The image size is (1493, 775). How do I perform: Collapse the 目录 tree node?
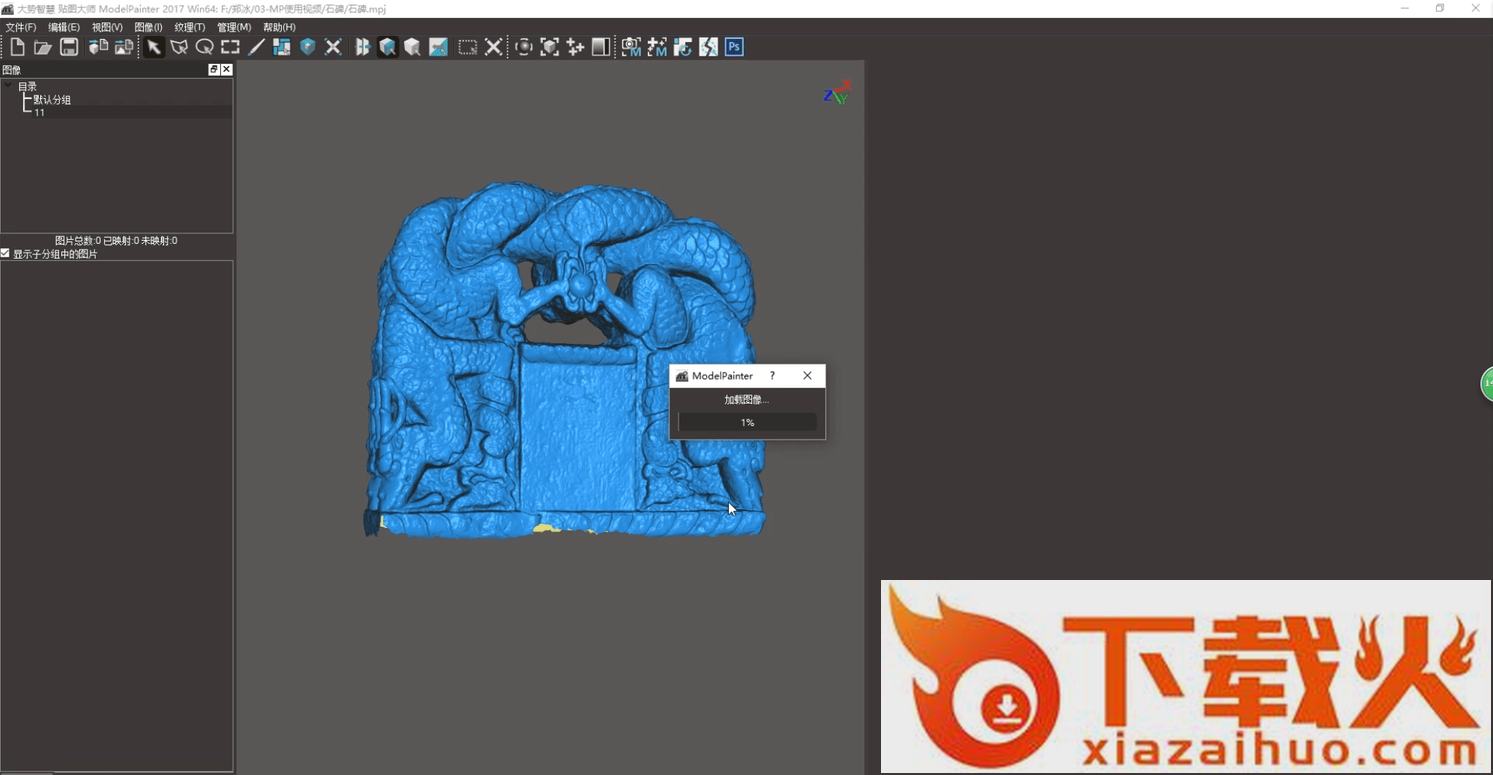8,86
